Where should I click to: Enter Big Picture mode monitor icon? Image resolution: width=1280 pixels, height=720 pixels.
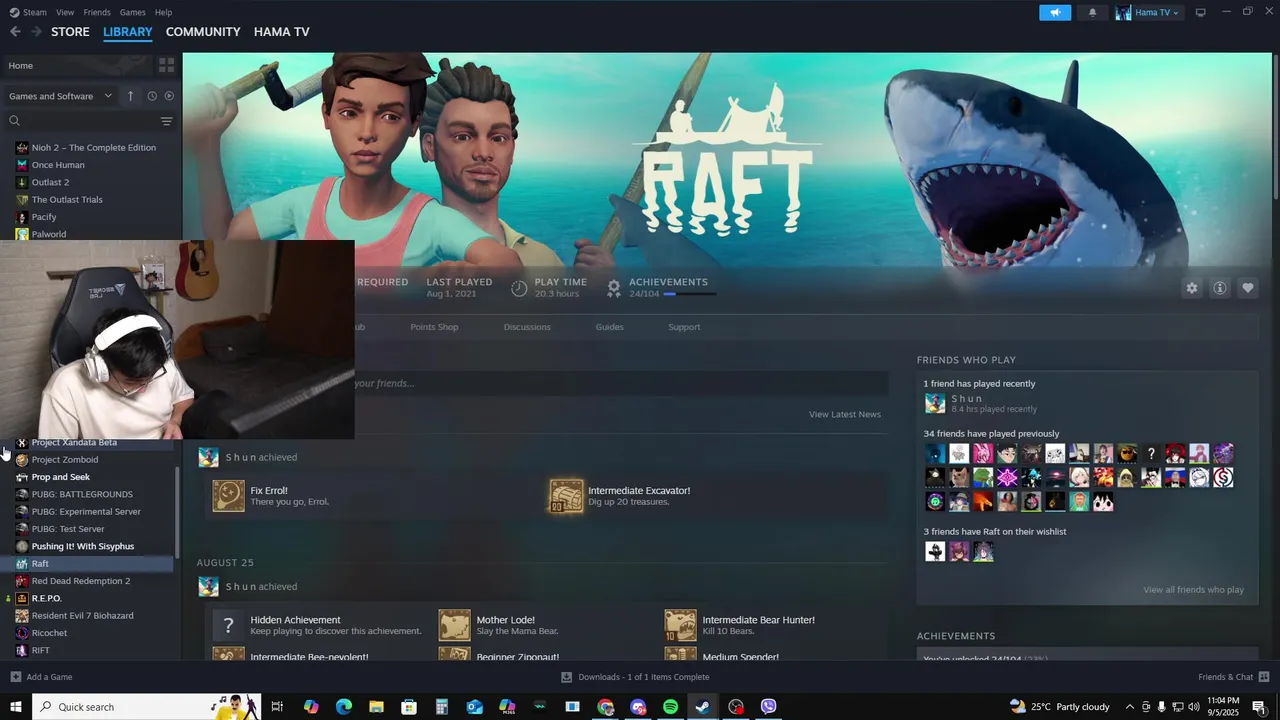[x=1201, y=12]
